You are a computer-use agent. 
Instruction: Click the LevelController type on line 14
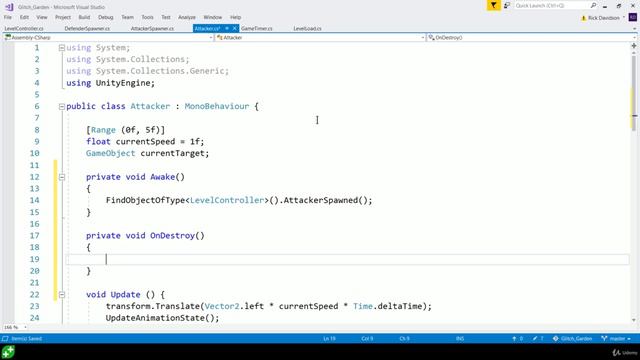pyautogui.click(x=227, y=200)
